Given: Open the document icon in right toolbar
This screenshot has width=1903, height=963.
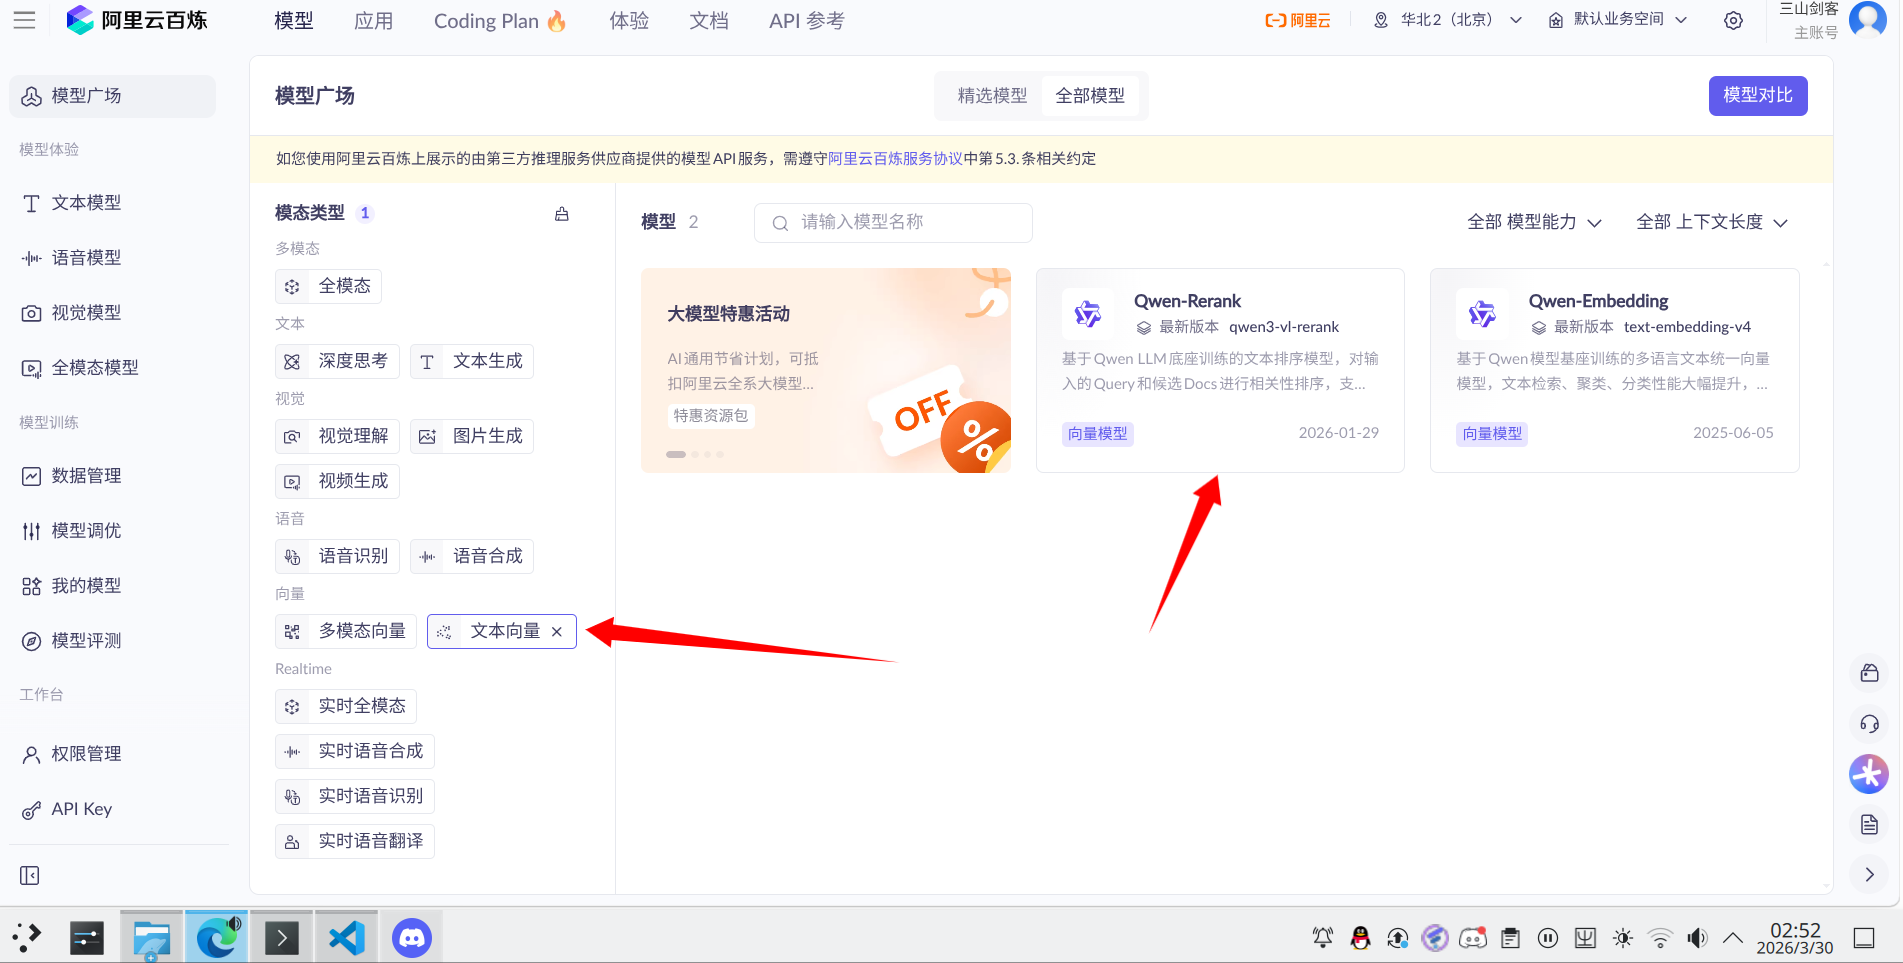Looking at the screenshot, I should click(x=1869, y=824).
